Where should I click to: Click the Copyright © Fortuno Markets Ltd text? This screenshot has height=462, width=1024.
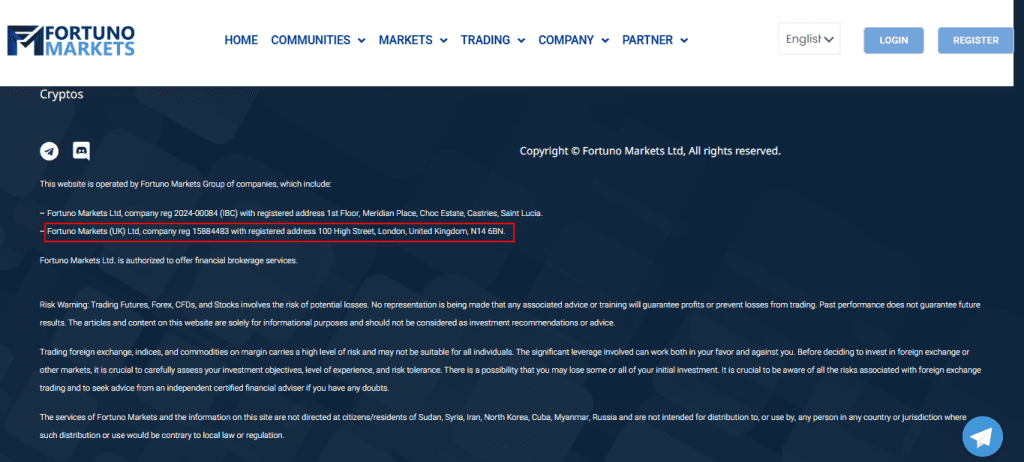tap(650, 151)
